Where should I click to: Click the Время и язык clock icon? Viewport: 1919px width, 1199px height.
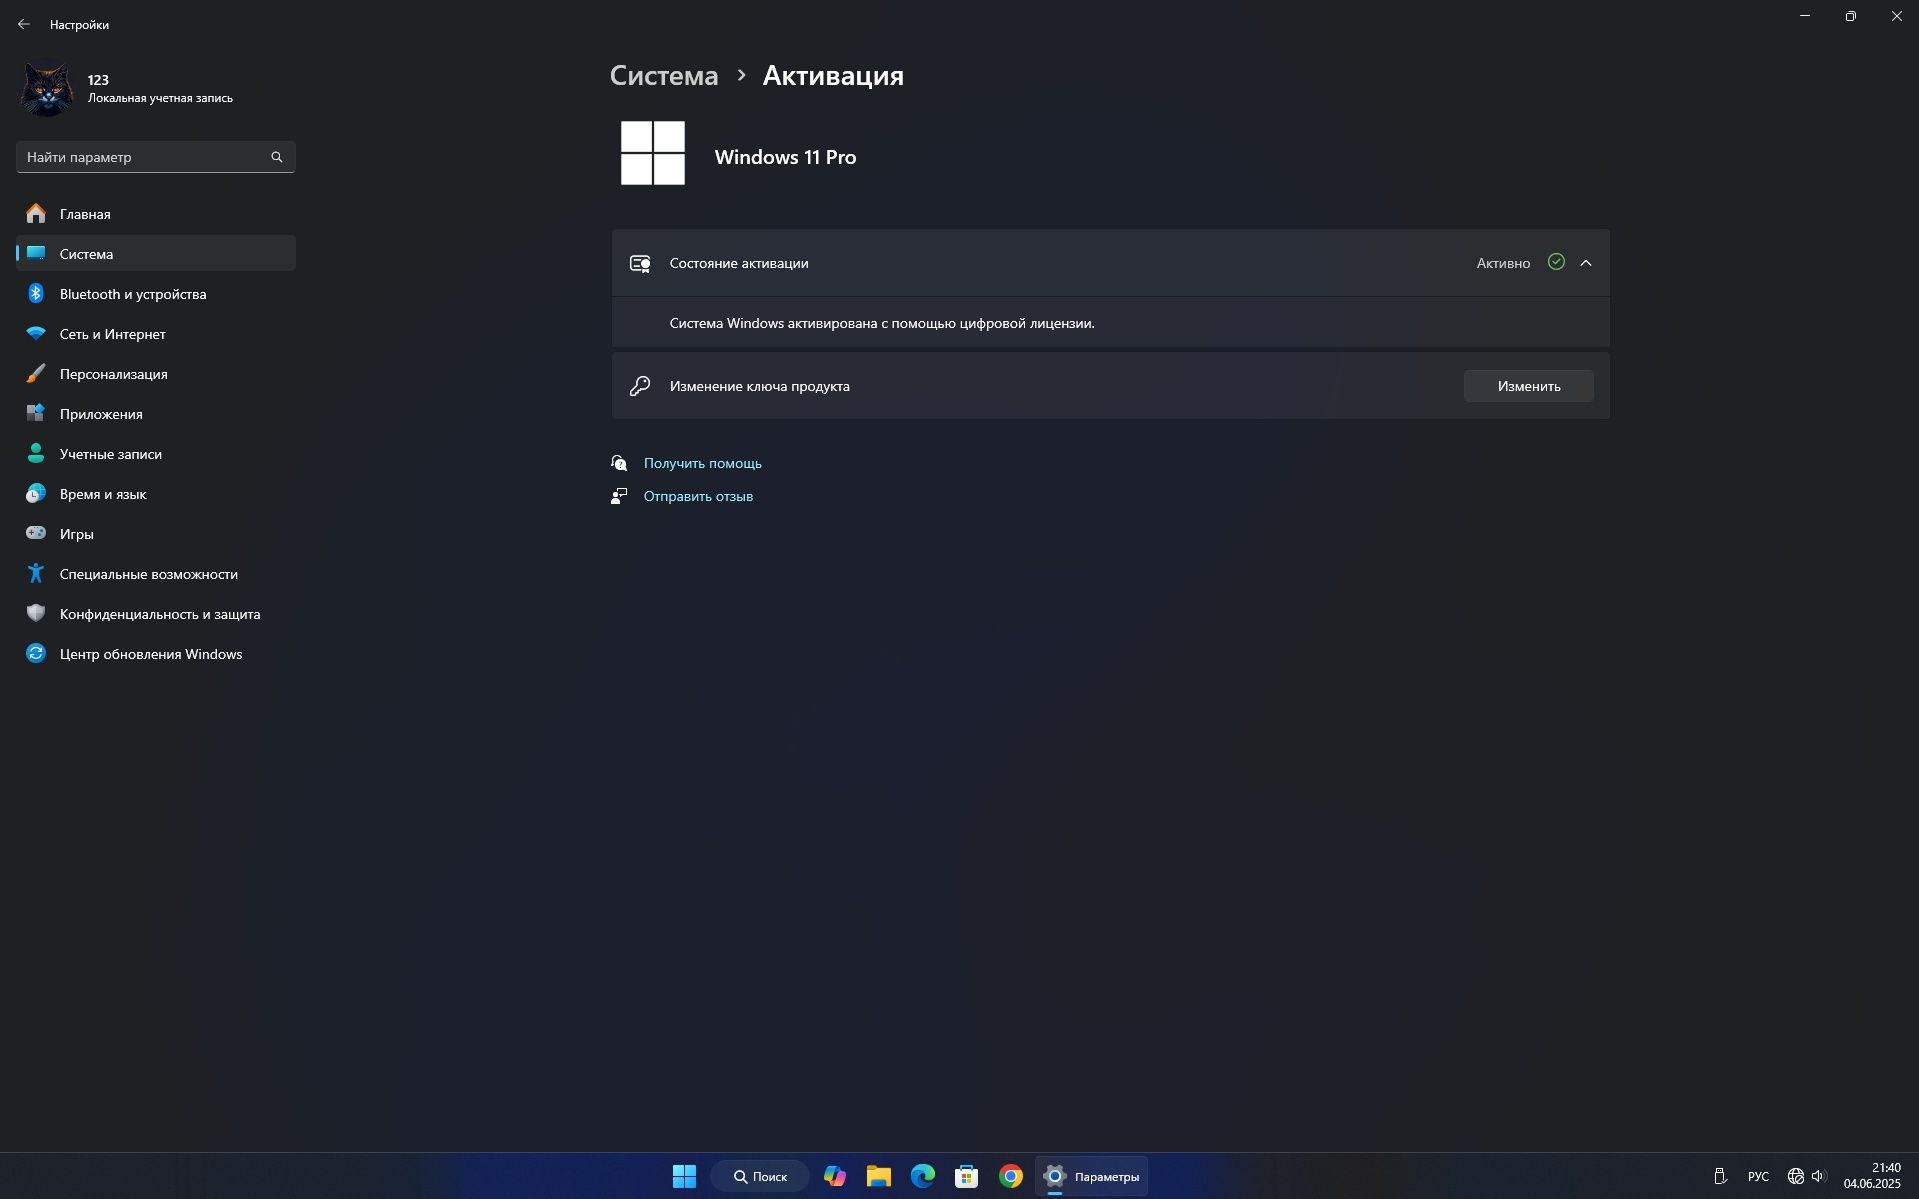[x=36, y=493]
